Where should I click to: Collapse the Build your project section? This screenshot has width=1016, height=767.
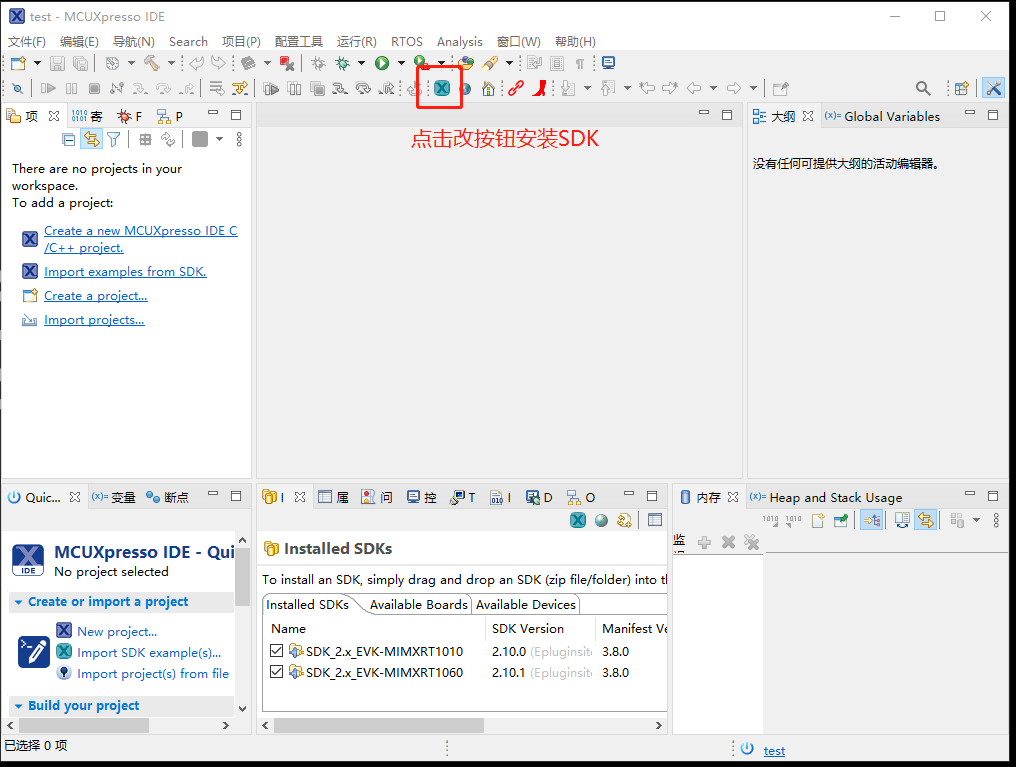point(18,705)
